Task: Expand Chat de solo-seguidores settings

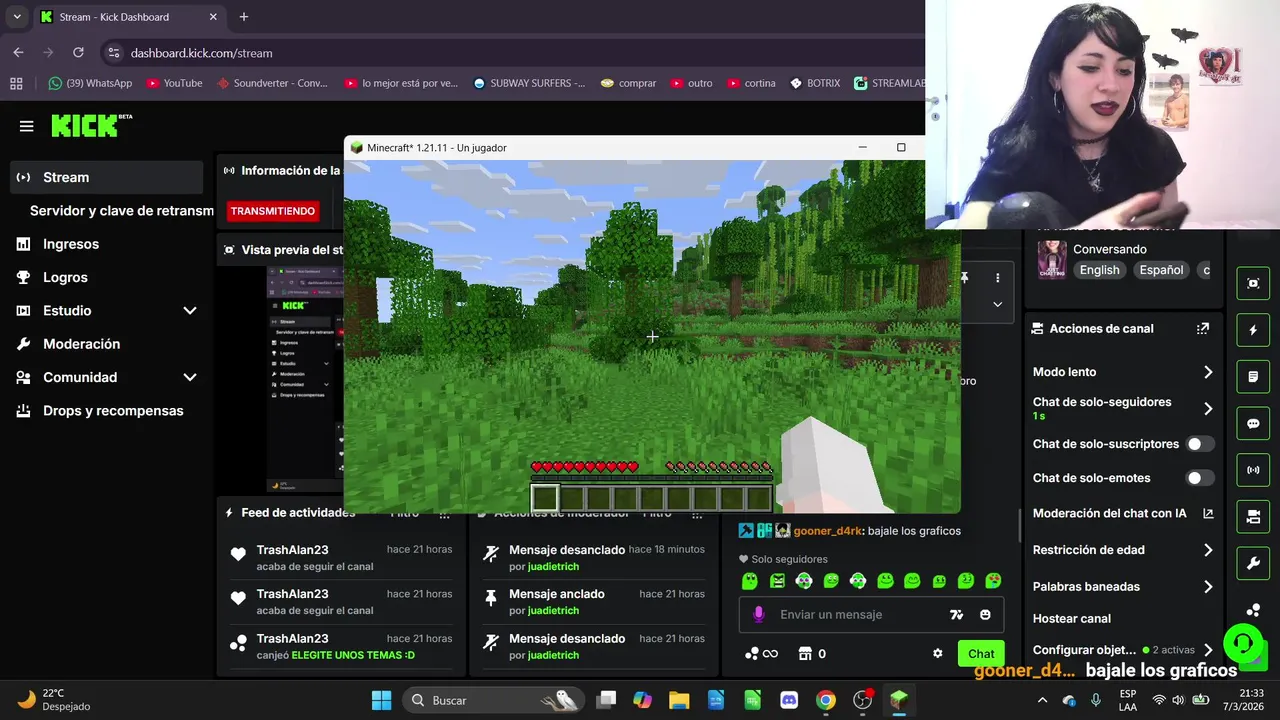Action: point(1208,408)
